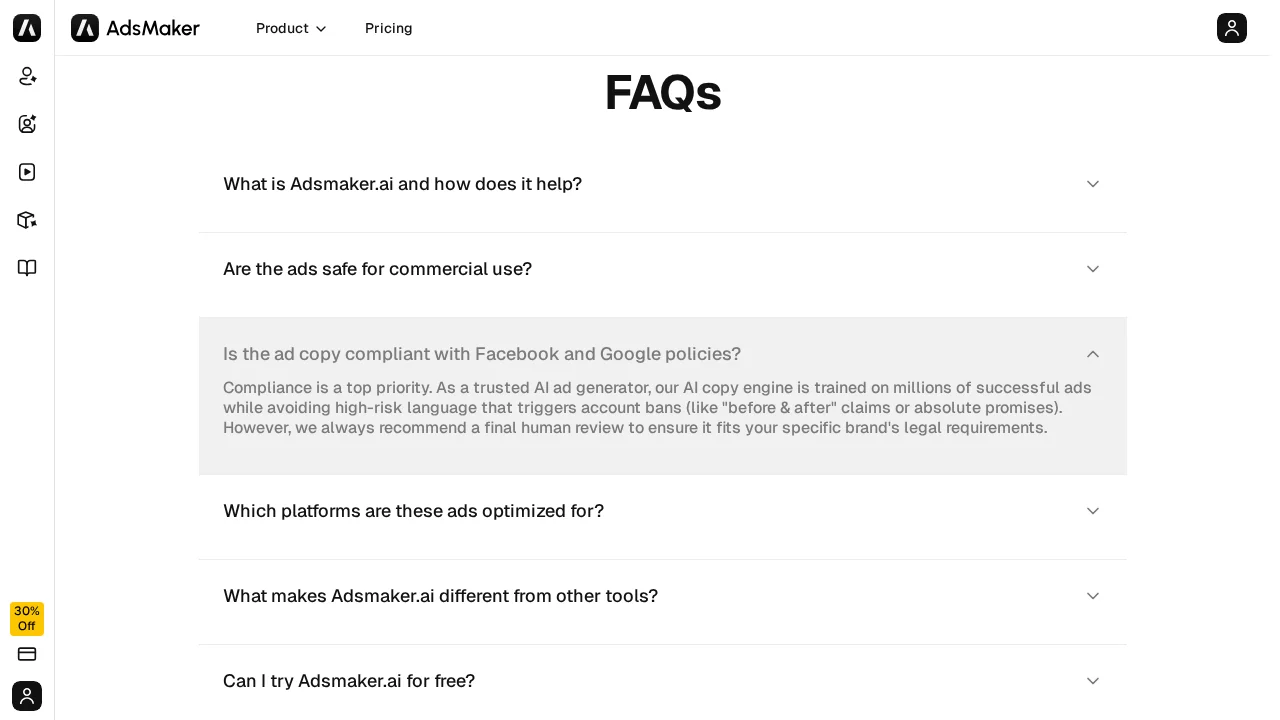Click the chevron beside the commercial use question
Viewport: 1280px width, 720px height.
(1093, 269)
